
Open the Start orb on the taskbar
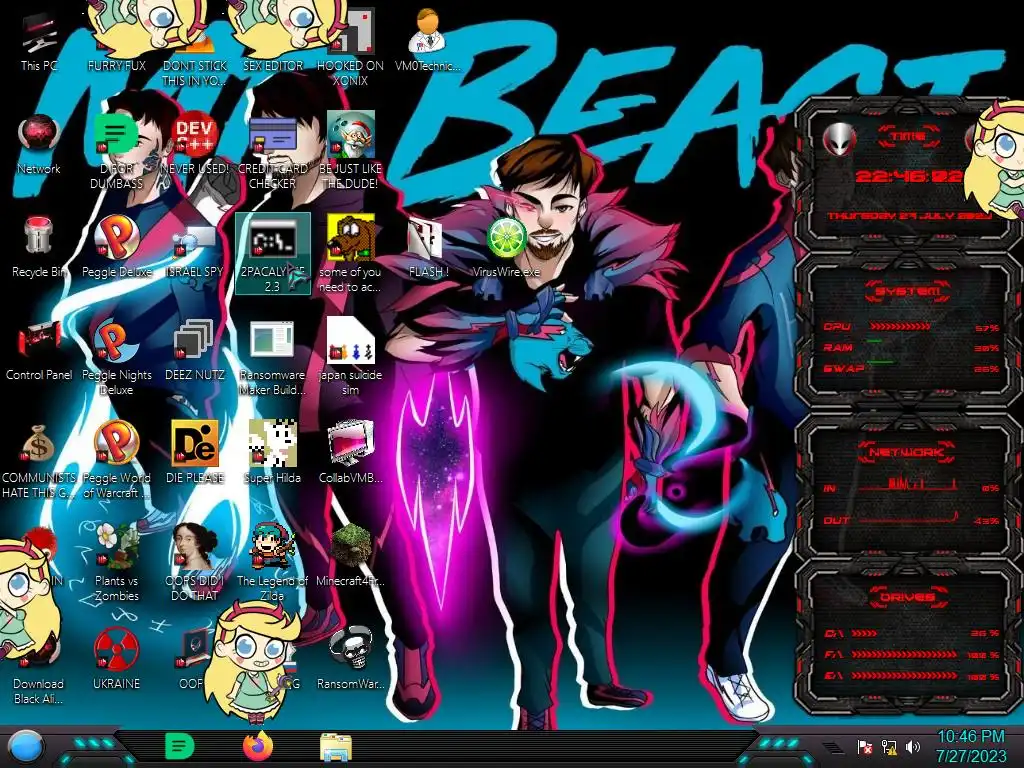pos(27,747)
